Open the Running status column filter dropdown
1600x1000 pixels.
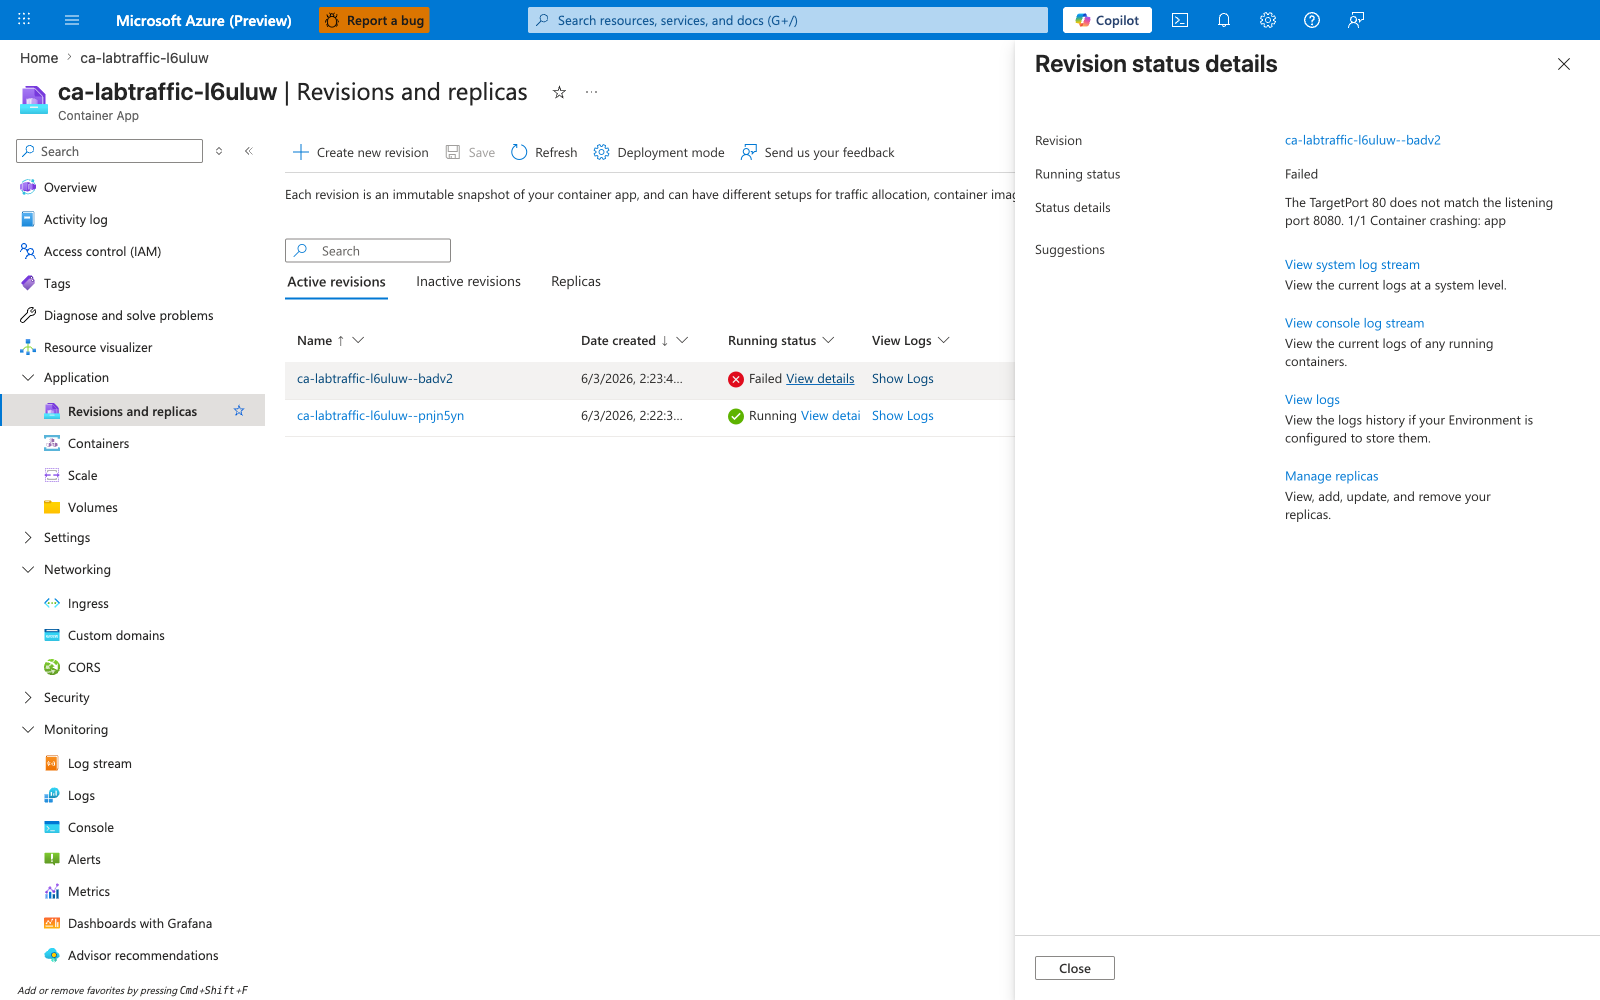click(828, 340)
